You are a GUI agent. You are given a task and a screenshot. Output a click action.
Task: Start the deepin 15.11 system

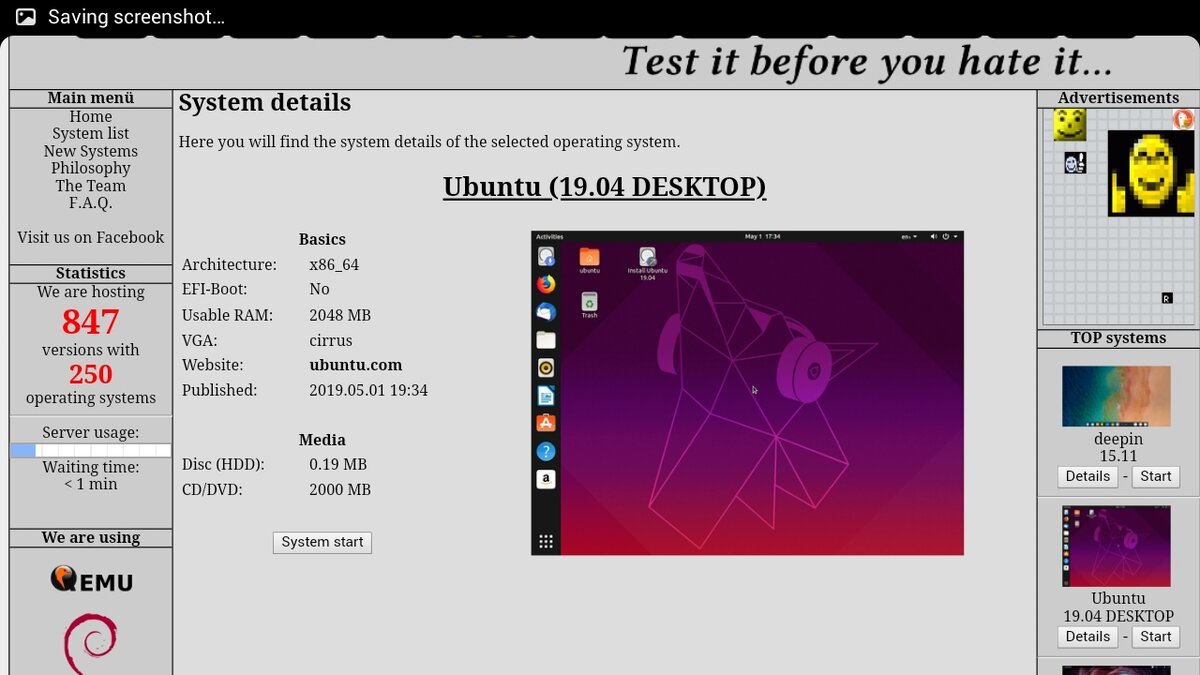[1156, 476]
